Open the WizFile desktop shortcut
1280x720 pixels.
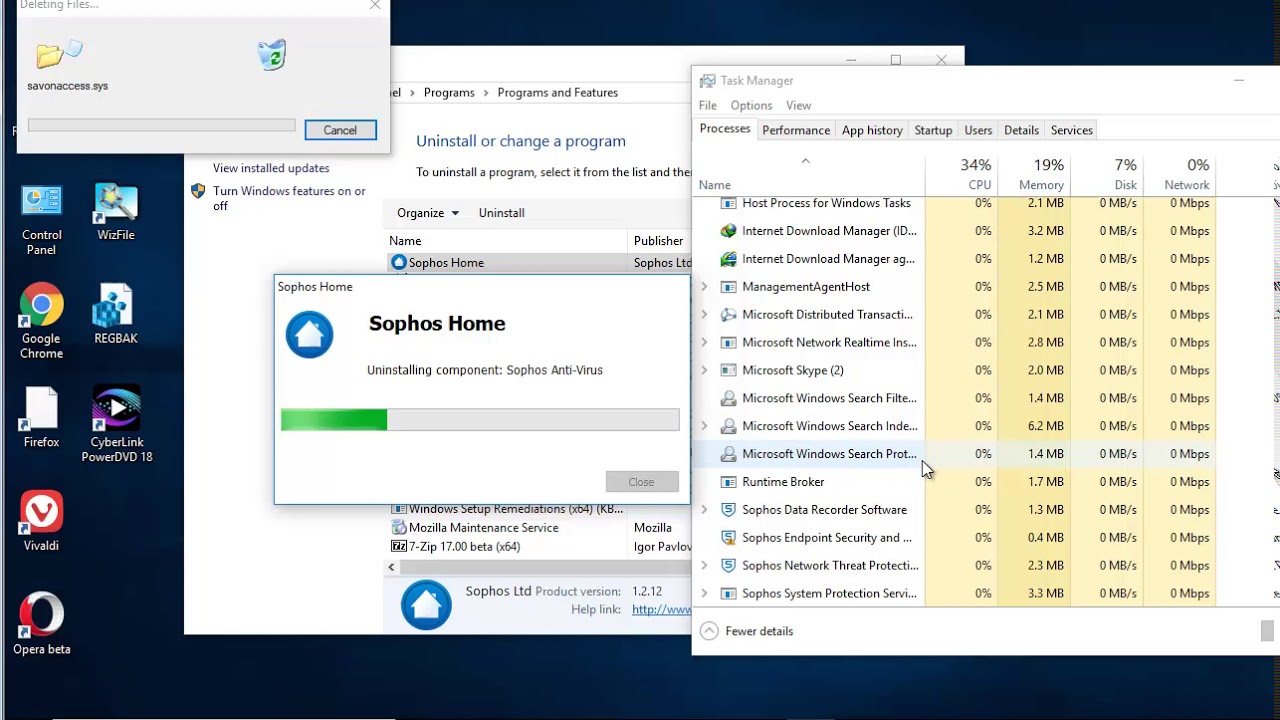click(x=116, y=211)
